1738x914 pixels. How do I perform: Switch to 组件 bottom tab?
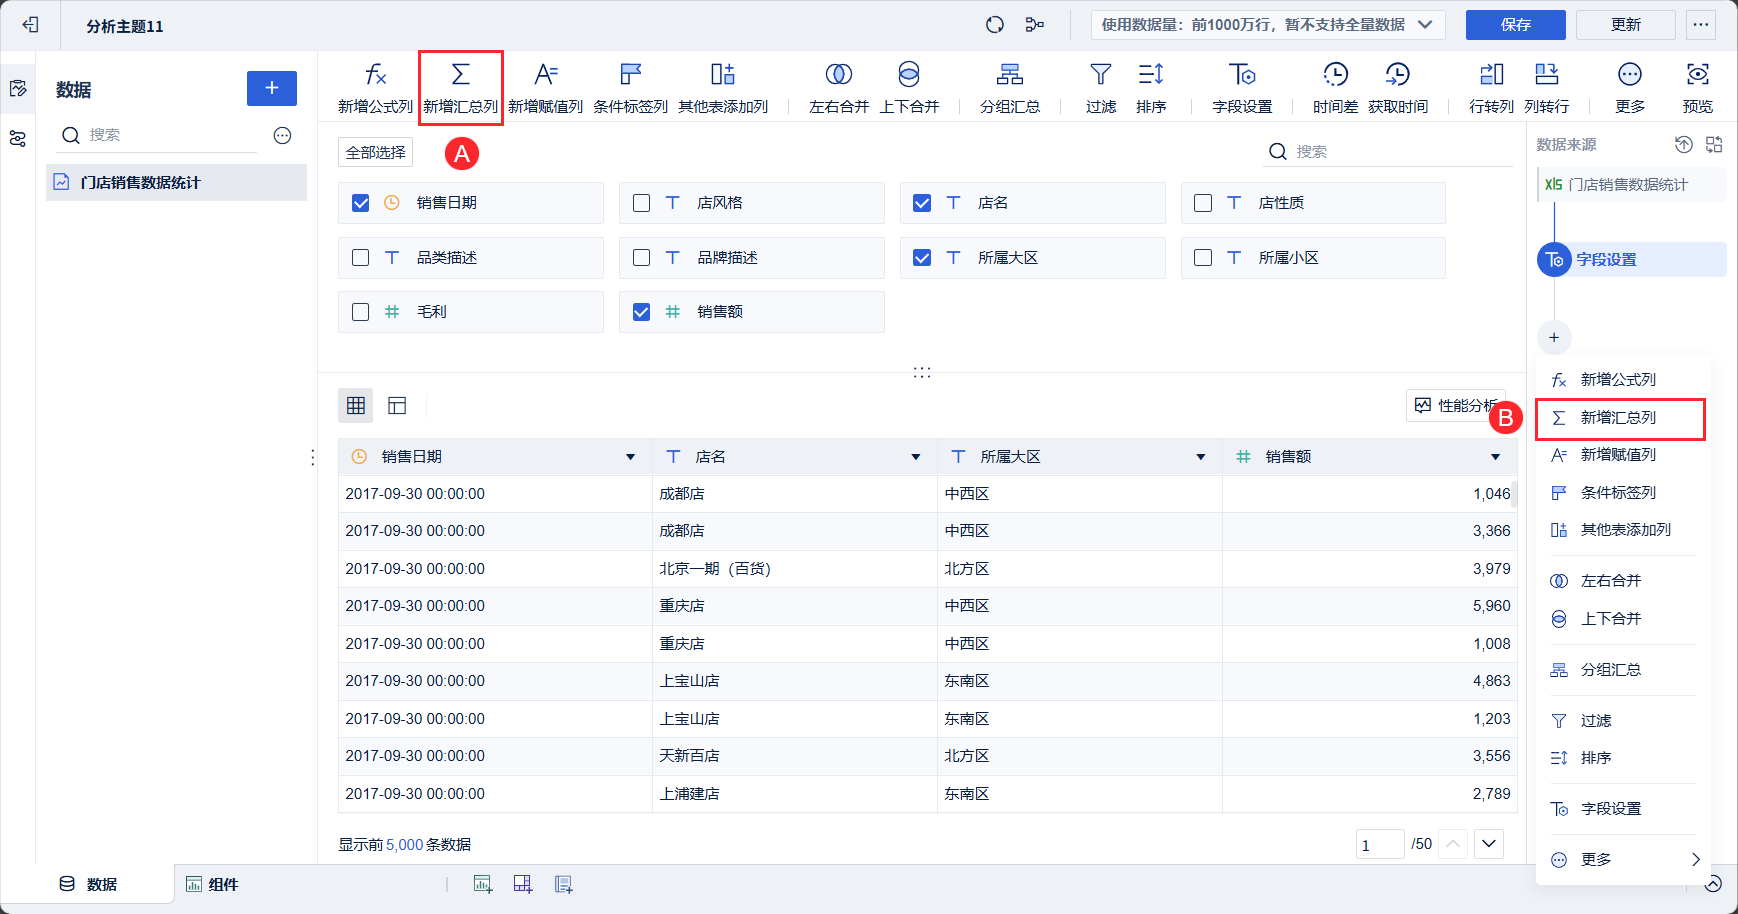(212, 884)
